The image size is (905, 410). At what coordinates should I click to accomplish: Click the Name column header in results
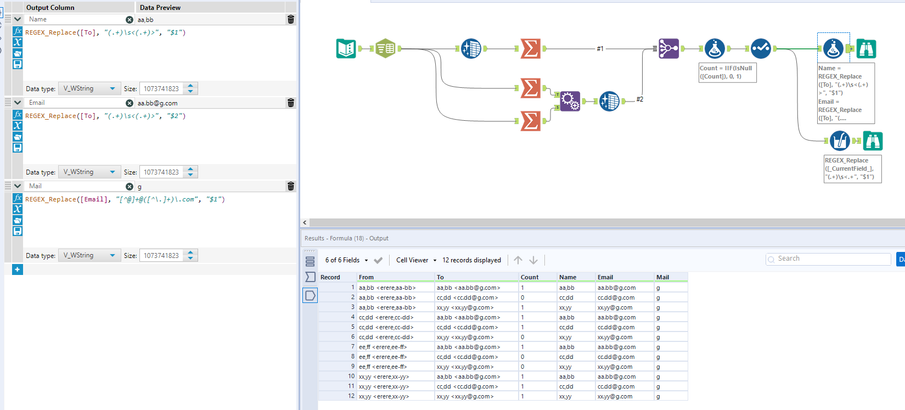pyautogui.click(x=576, y=277)
